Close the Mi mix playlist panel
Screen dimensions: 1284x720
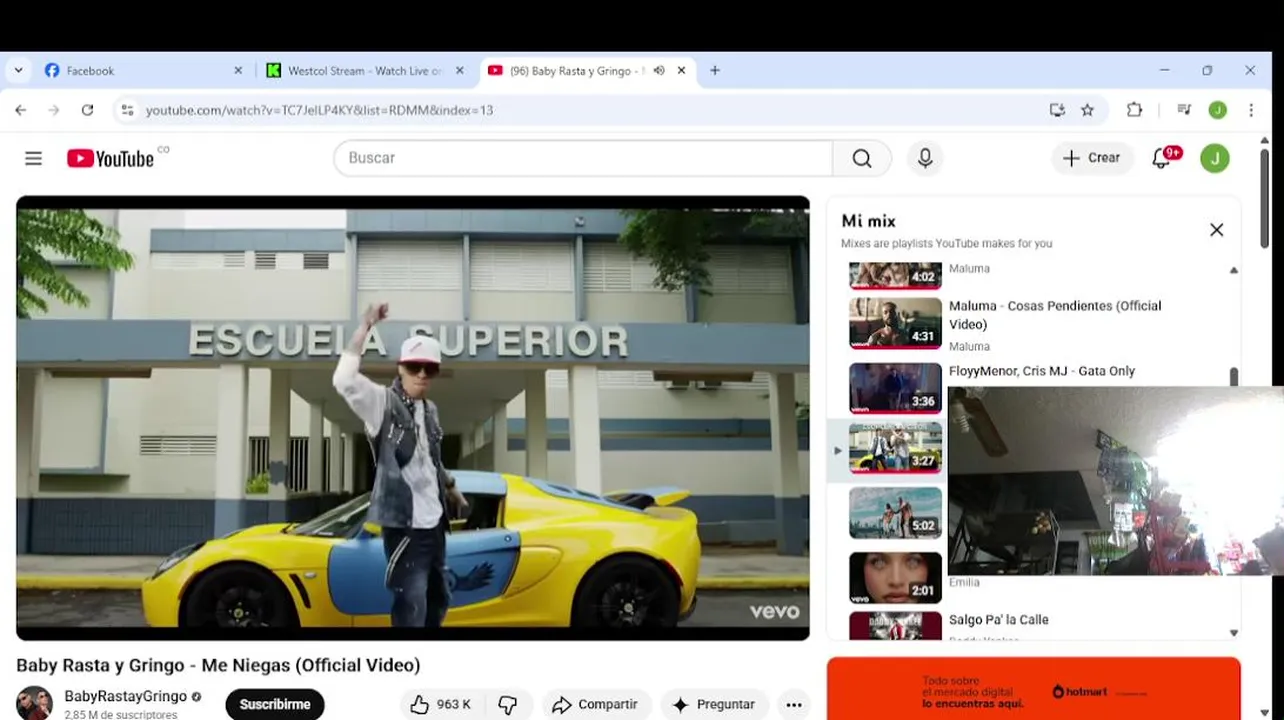click(x=1216, y=230)
